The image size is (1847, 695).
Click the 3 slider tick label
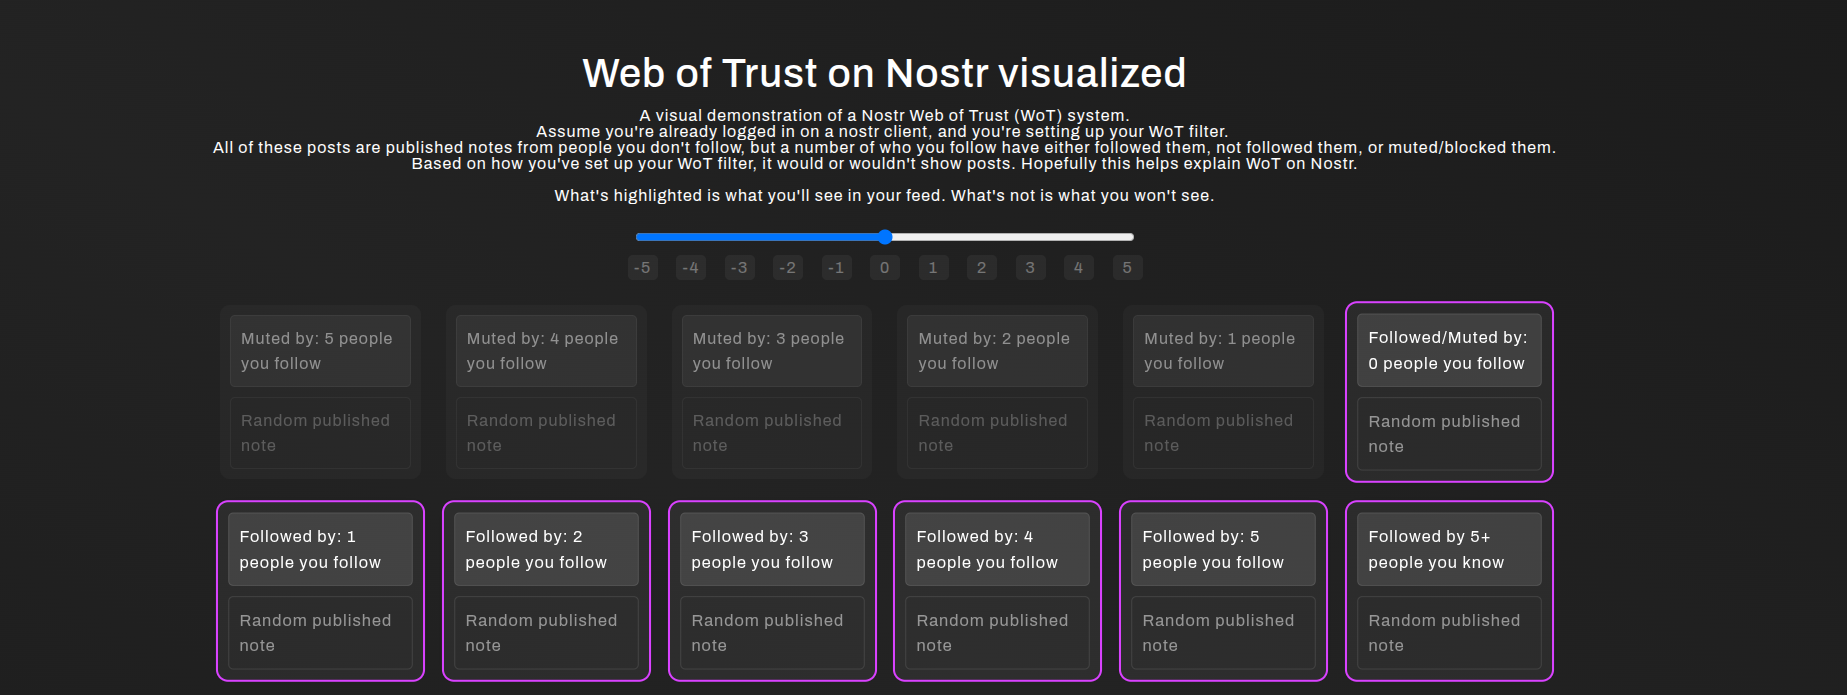1030,268
